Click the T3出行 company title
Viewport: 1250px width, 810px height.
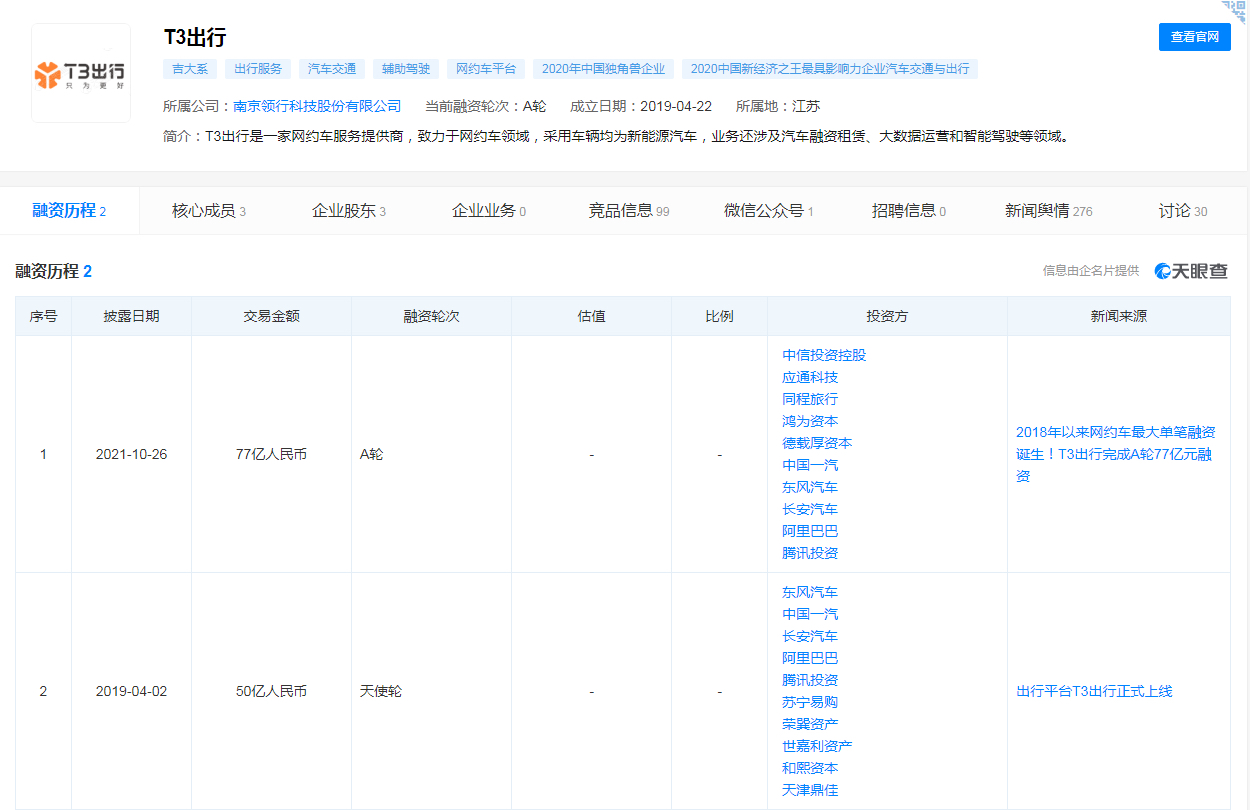[x=195, y=37]
